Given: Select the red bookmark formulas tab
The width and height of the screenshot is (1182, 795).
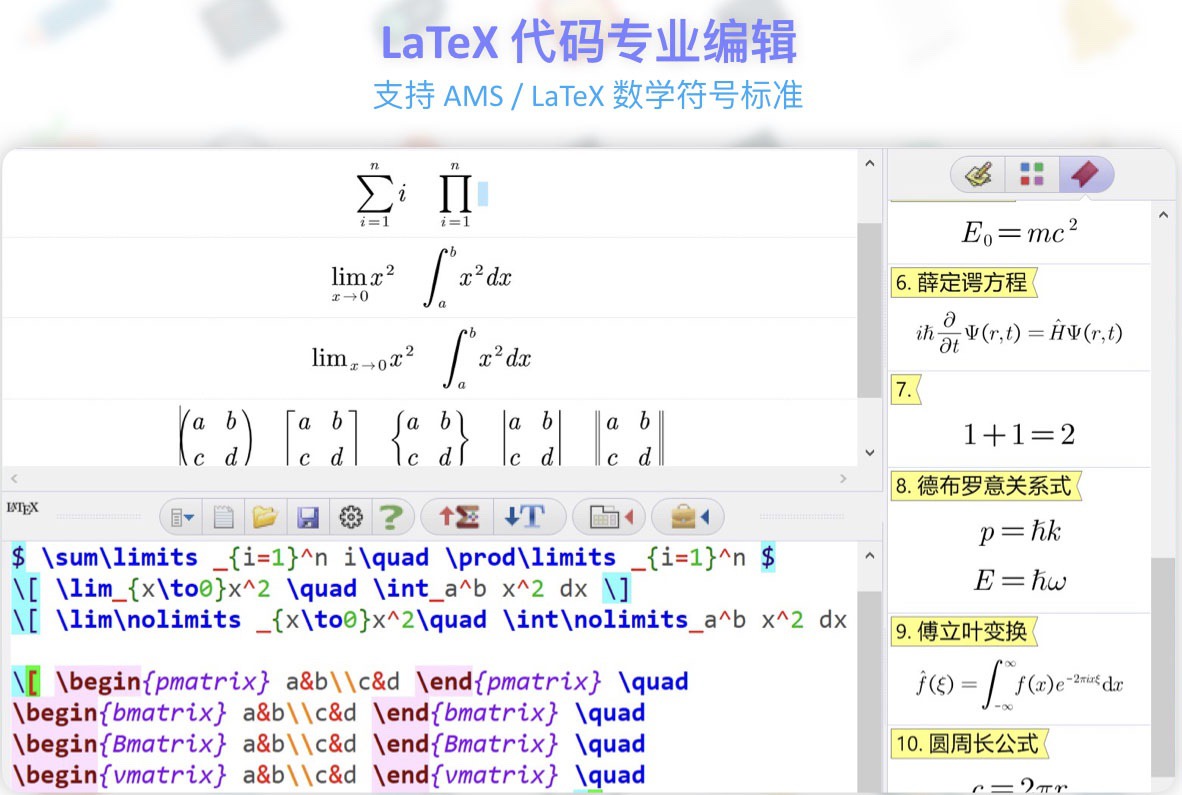Looking at the screenshot, I should click(1085, 175).
